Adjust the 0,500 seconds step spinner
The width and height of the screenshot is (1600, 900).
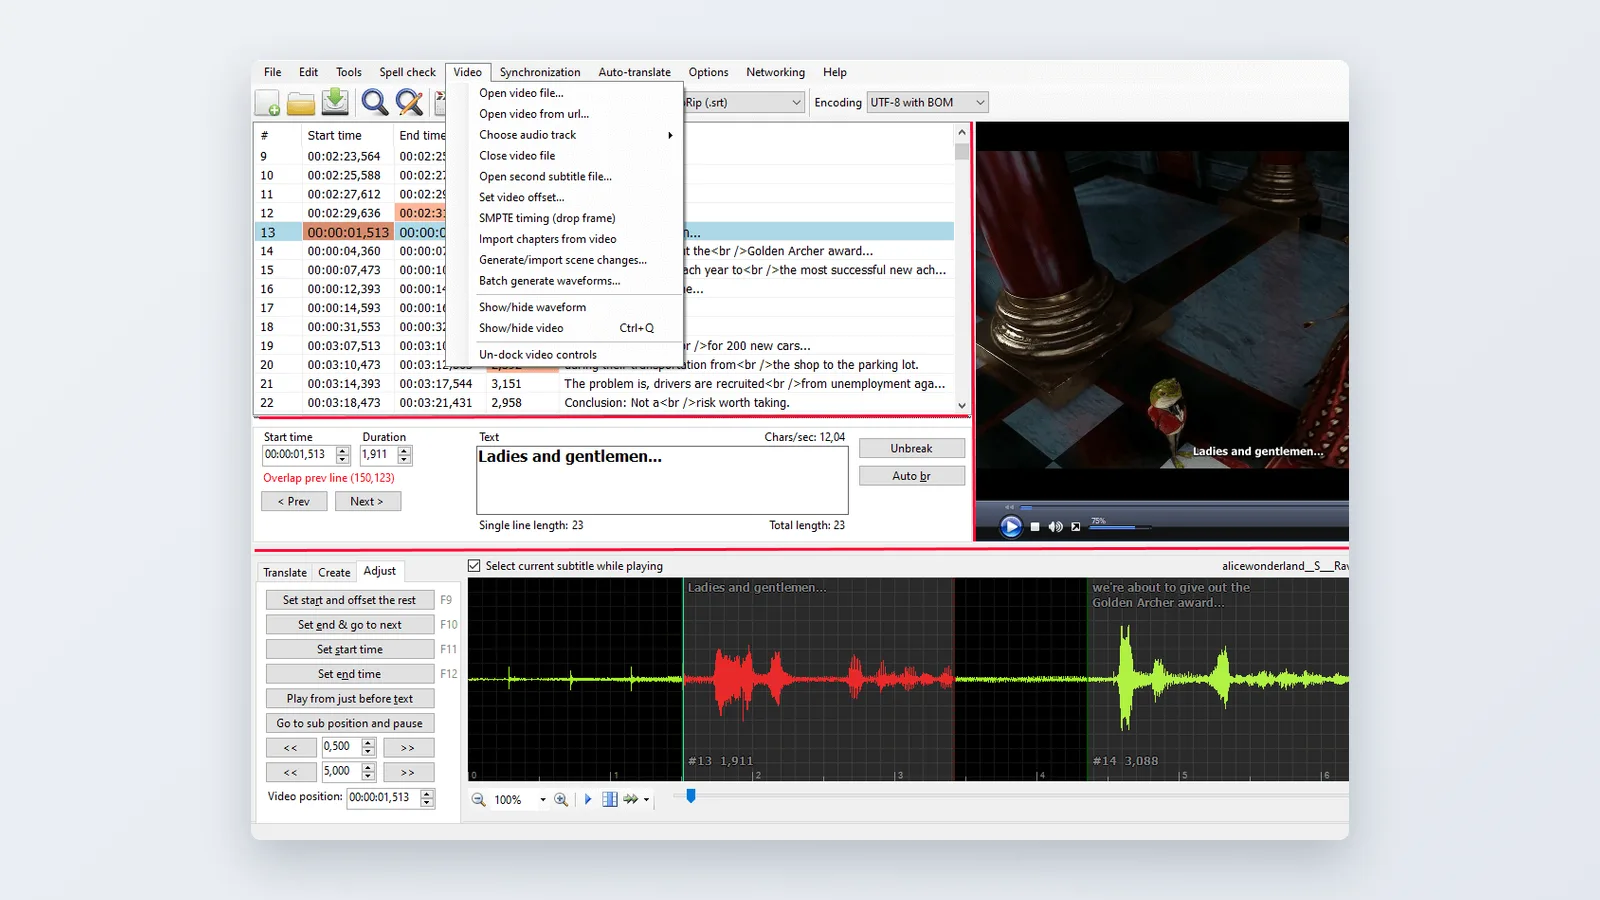[x=368, y=747]
